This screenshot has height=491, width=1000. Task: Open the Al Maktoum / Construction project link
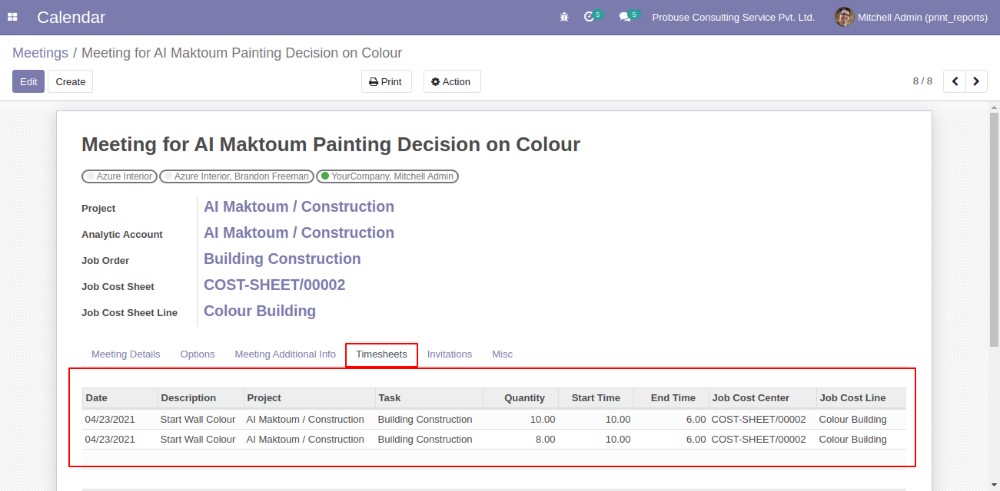(298, 207)
